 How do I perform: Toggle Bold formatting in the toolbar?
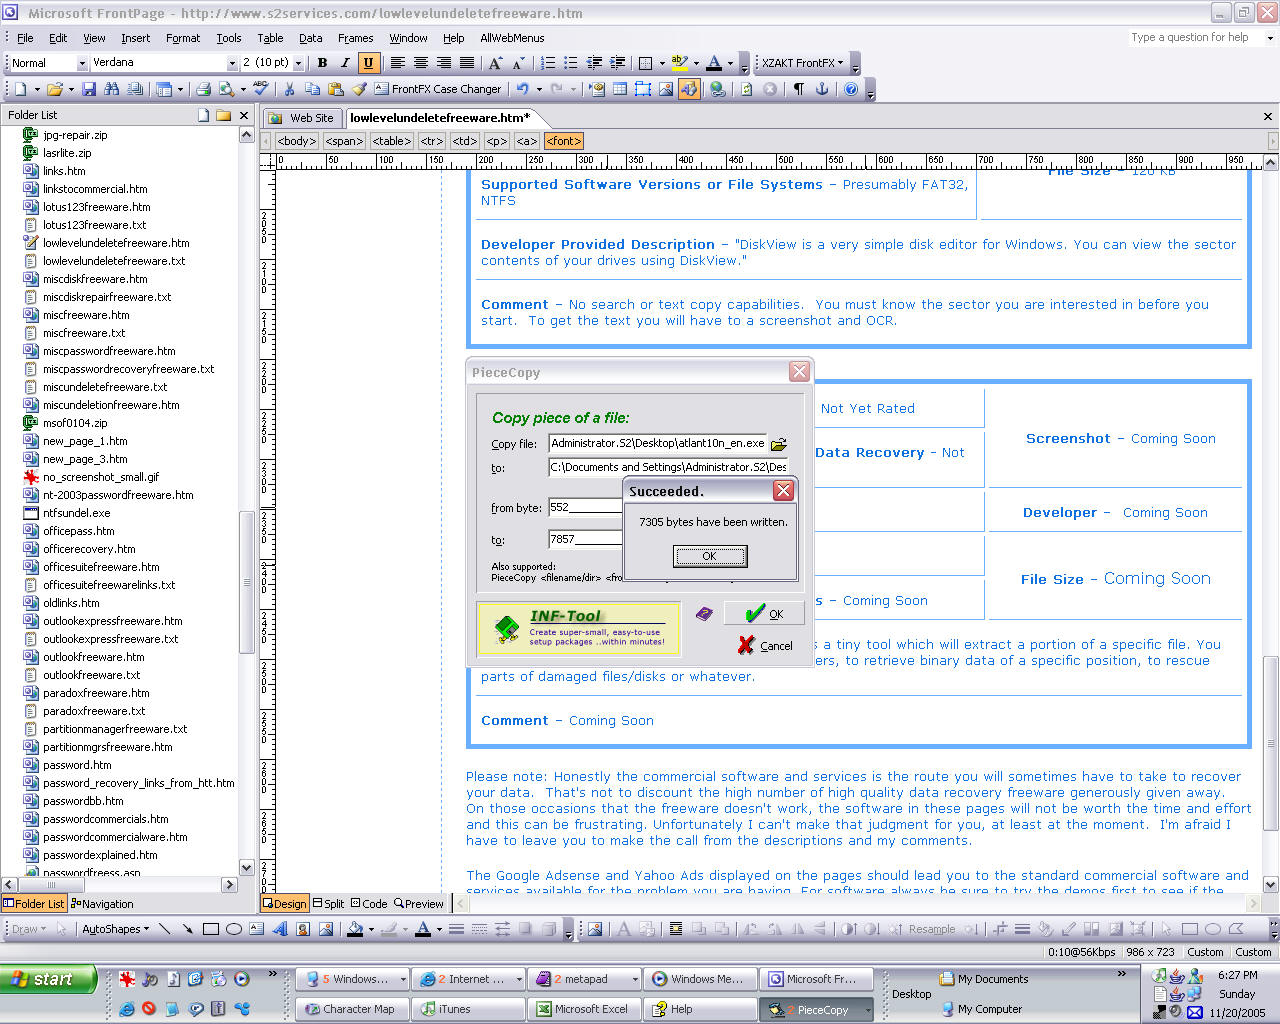[x=322, y=63]
